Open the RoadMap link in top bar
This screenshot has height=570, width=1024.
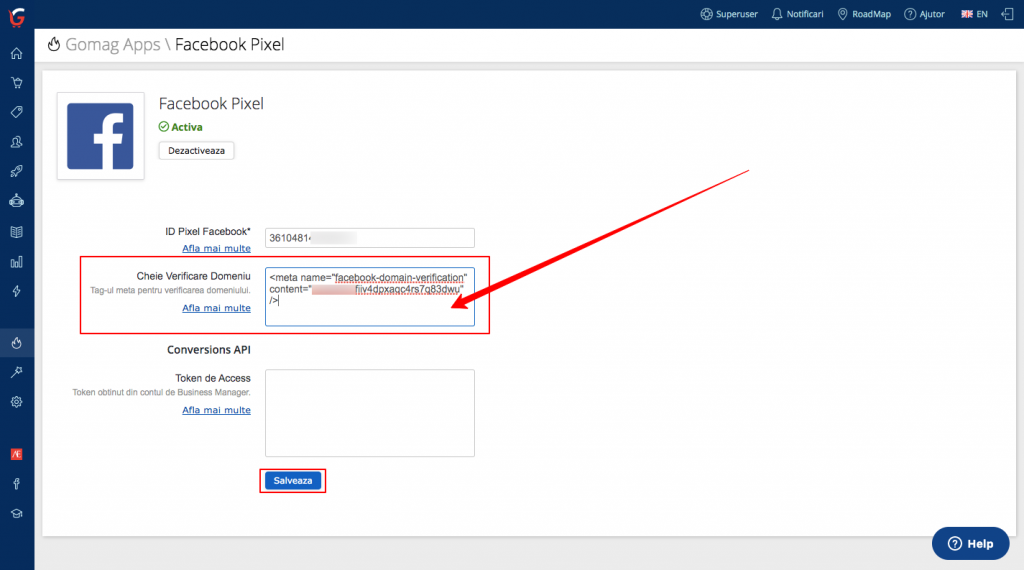coord(864,14)
